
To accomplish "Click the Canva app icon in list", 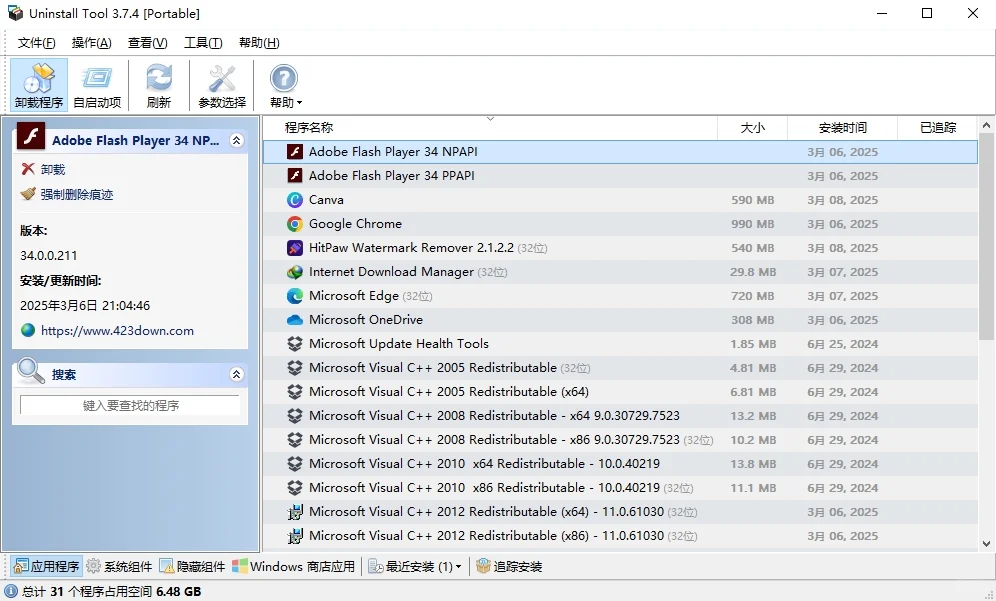I will [x=295, y=199].
